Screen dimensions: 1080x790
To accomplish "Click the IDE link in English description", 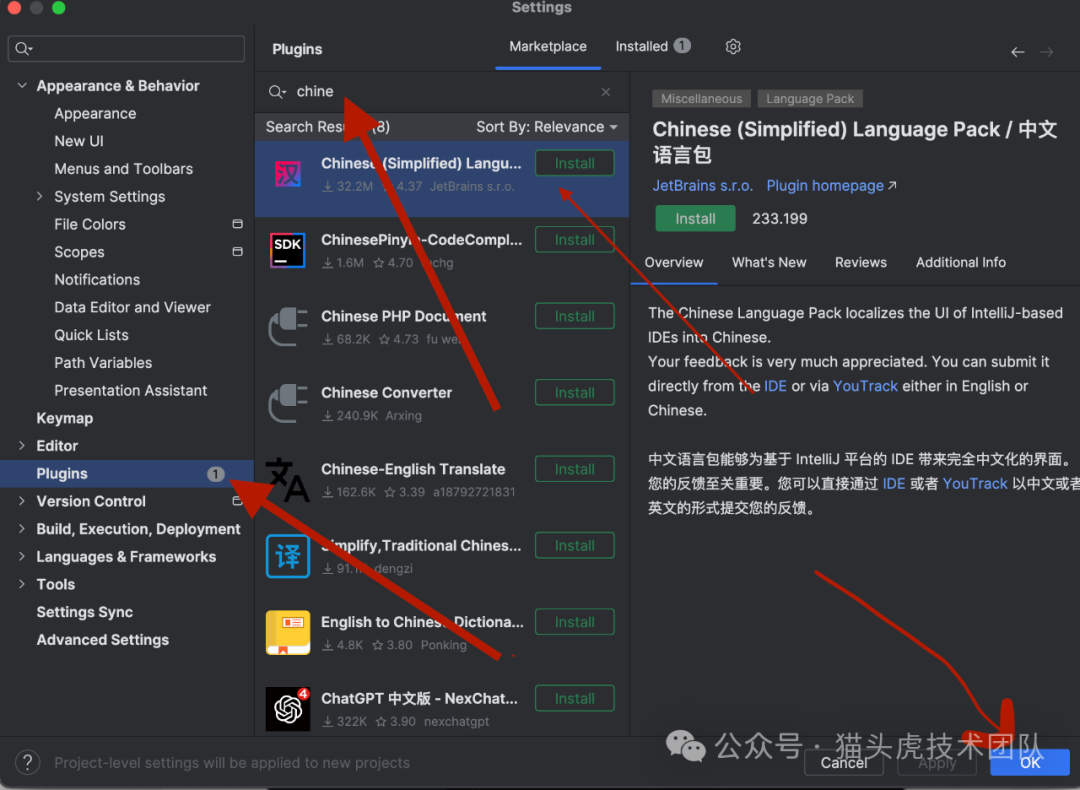I will (x=775, y=386).
